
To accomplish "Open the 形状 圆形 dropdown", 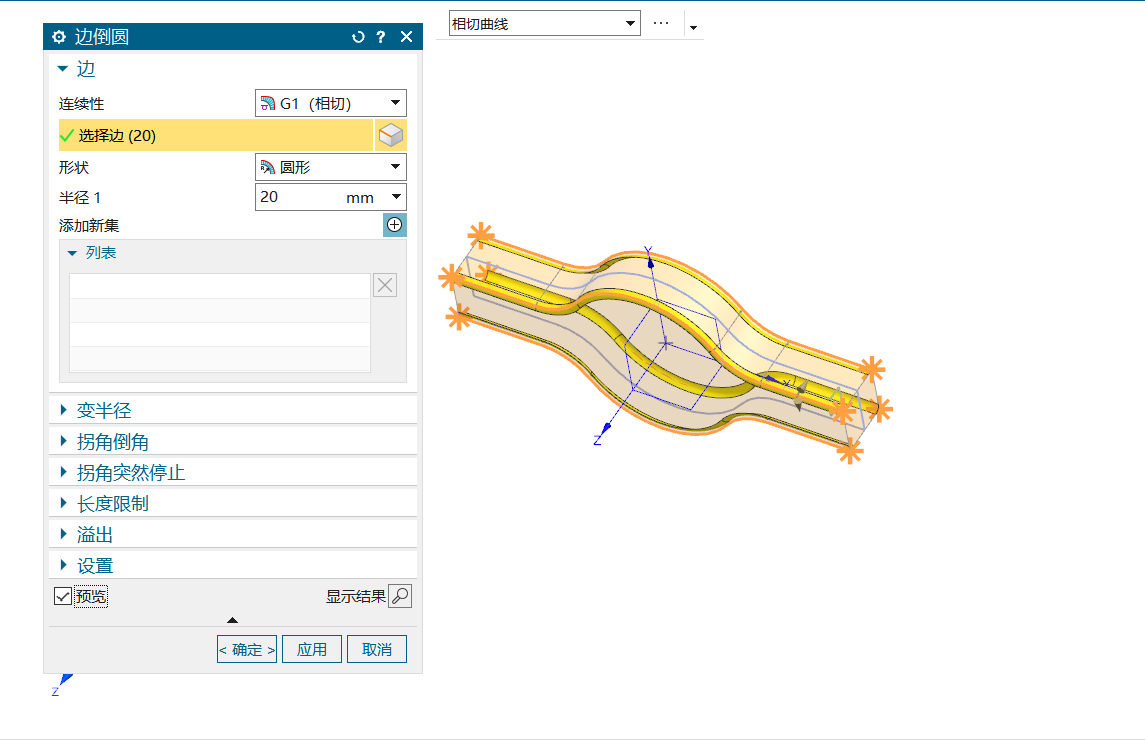I will 331,167.
